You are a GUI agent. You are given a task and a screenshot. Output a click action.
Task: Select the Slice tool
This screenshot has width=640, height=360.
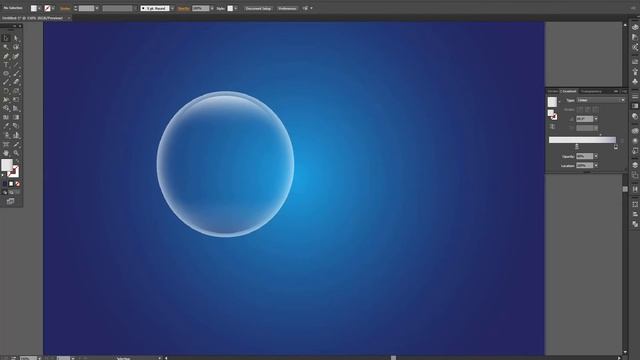click(x=16, y=144)
